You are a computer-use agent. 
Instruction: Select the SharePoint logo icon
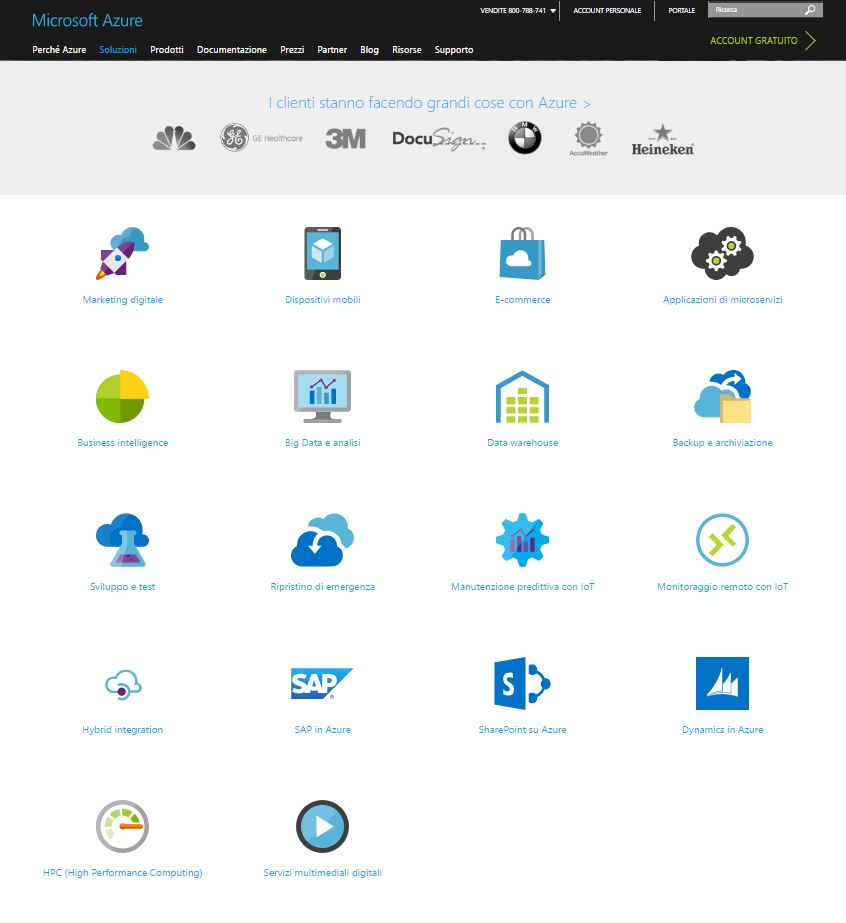click(522, 683)
